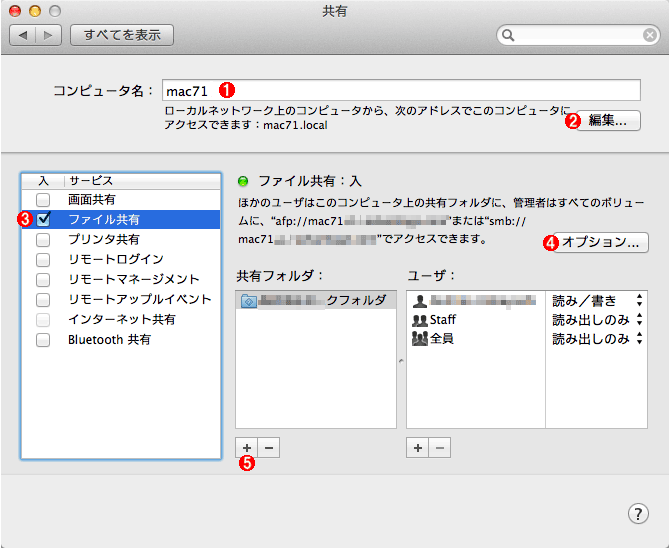Image resolution: width=669 pixels, height=548 pixels.
Task: Select the インターネット共有 service row
Action: [x=121, y=320]
